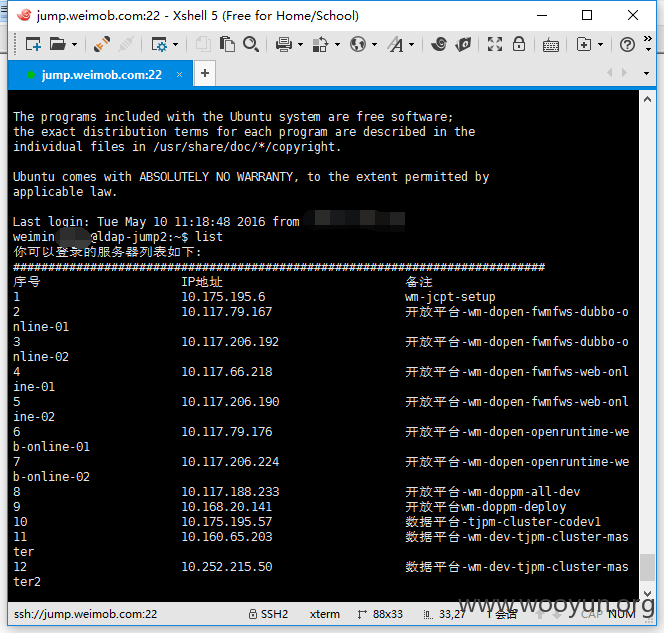Image resolution: width=664 pixels, height=633 pixels.
Task: Expand the Open folder dropdown arrow
Action: click(75, 44)
